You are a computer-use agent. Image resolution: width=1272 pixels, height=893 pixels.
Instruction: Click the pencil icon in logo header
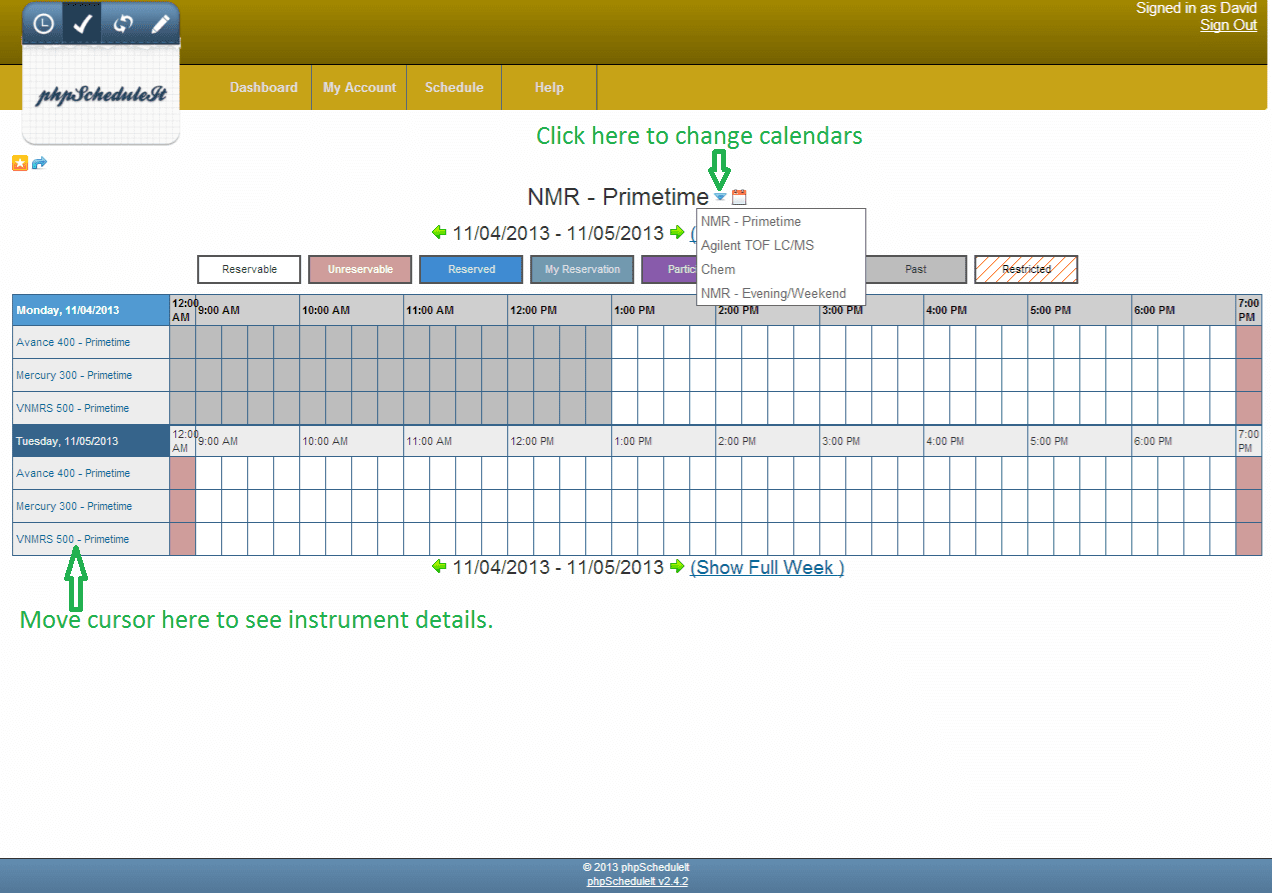point(161,24)
